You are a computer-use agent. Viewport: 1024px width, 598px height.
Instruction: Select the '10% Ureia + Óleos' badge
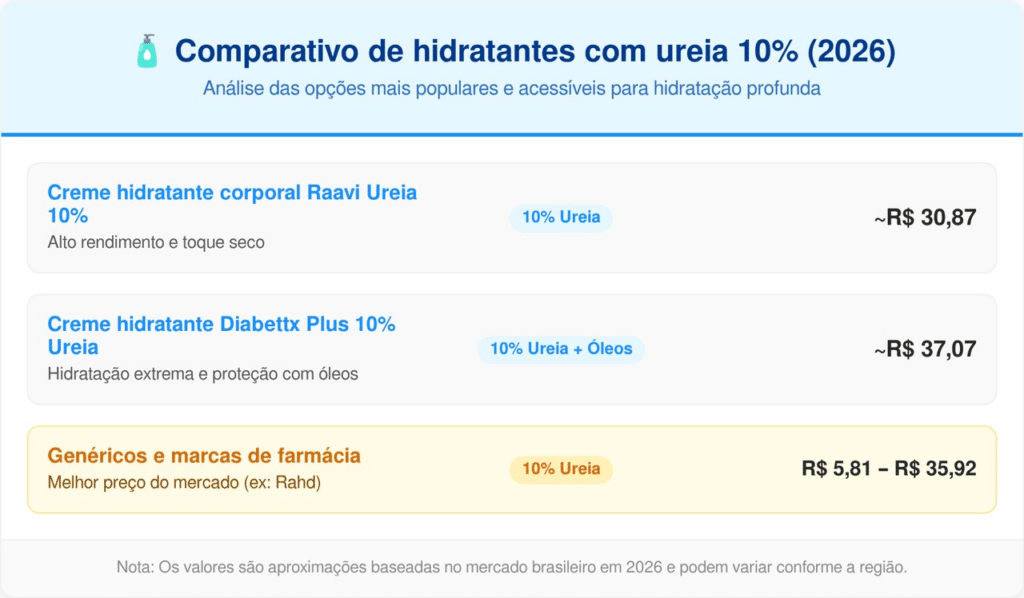(561, 349)
